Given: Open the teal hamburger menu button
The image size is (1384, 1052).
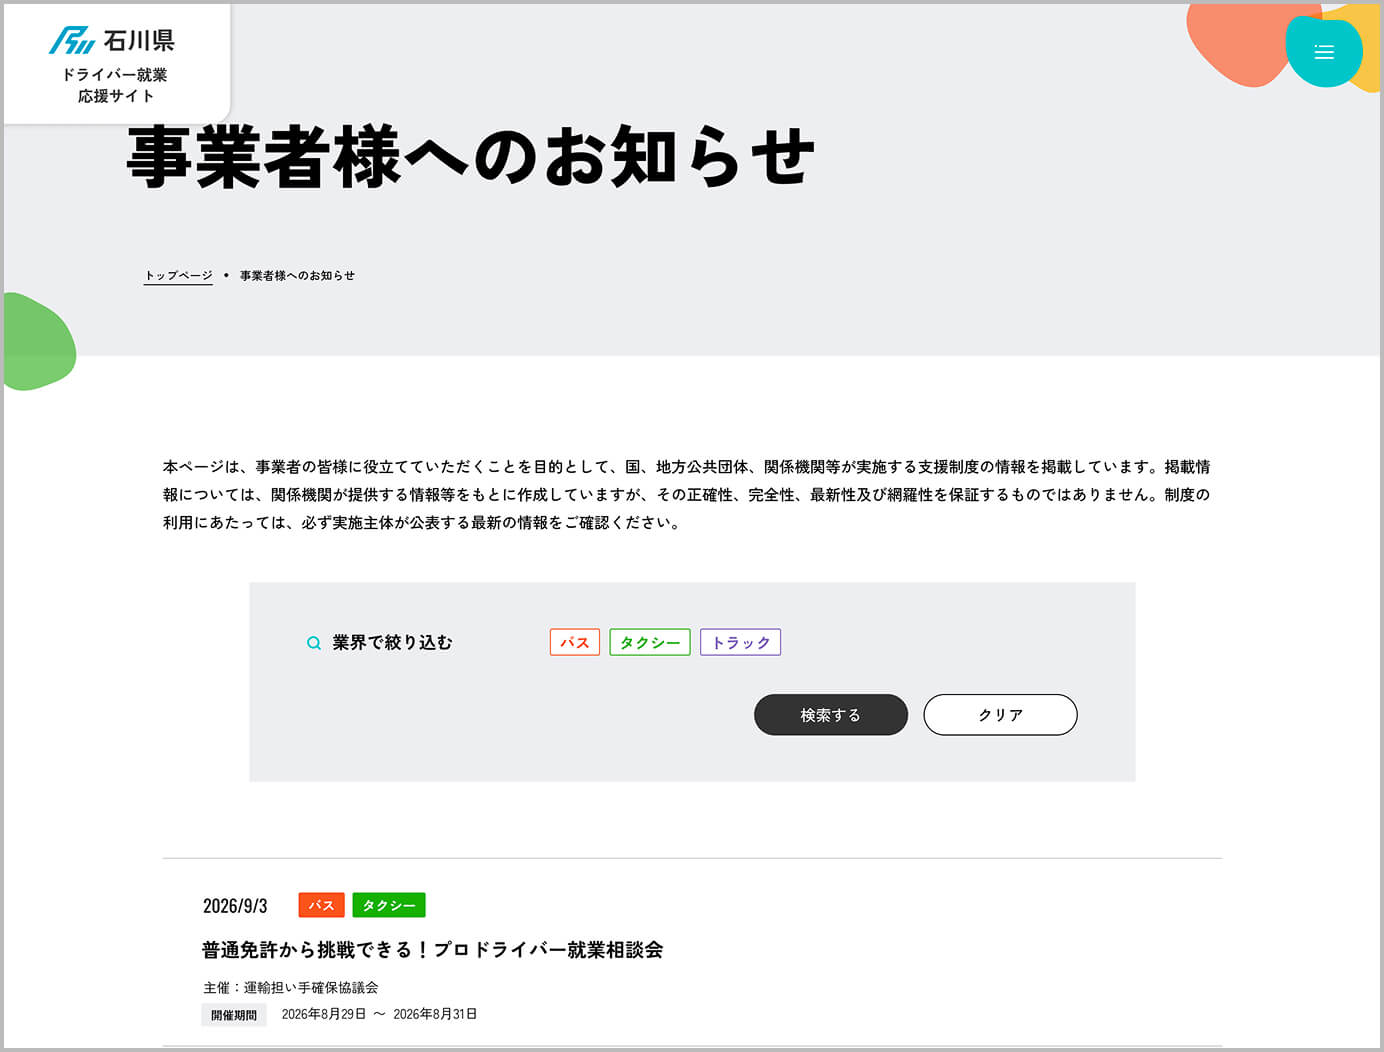Looking at the screenshot, I should pos(1323,52).
